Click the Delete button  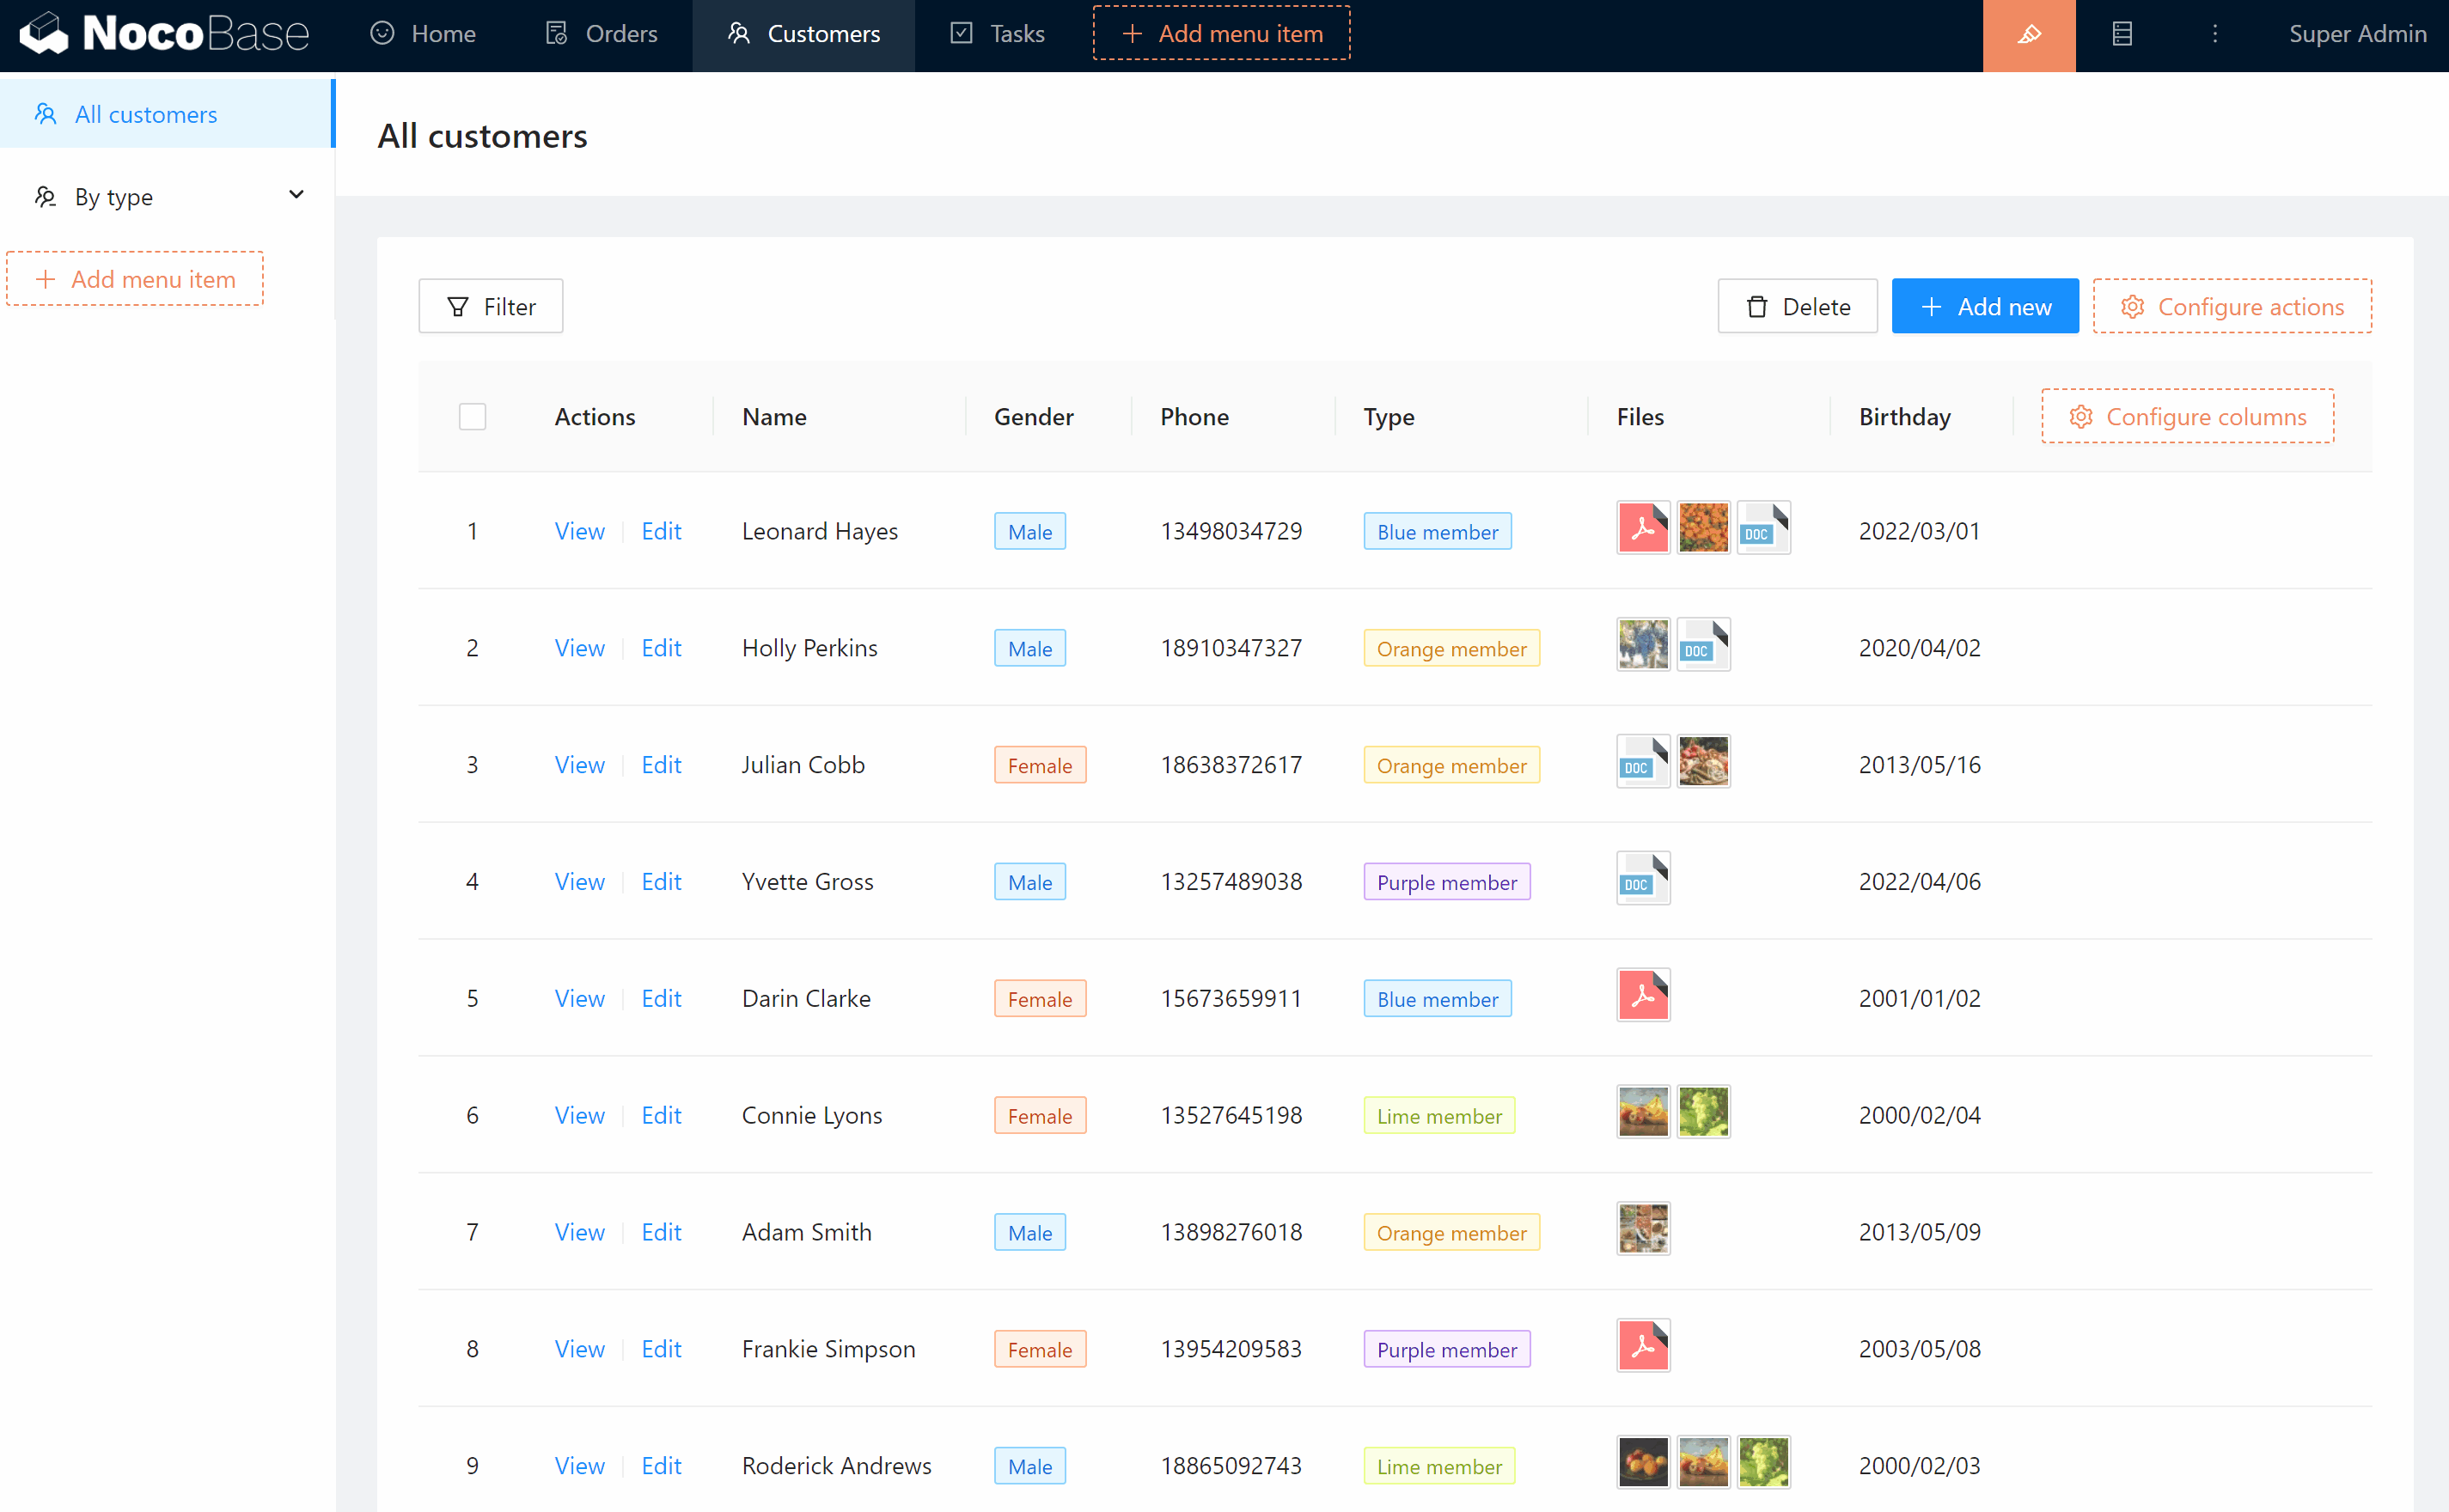click(1796, 307)
